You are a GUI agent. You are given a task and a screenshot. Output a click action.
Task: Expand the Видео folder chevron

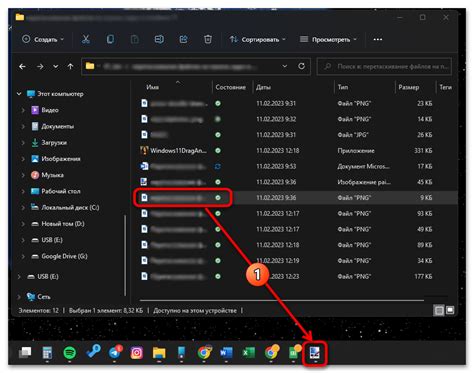tap(23, 110)
